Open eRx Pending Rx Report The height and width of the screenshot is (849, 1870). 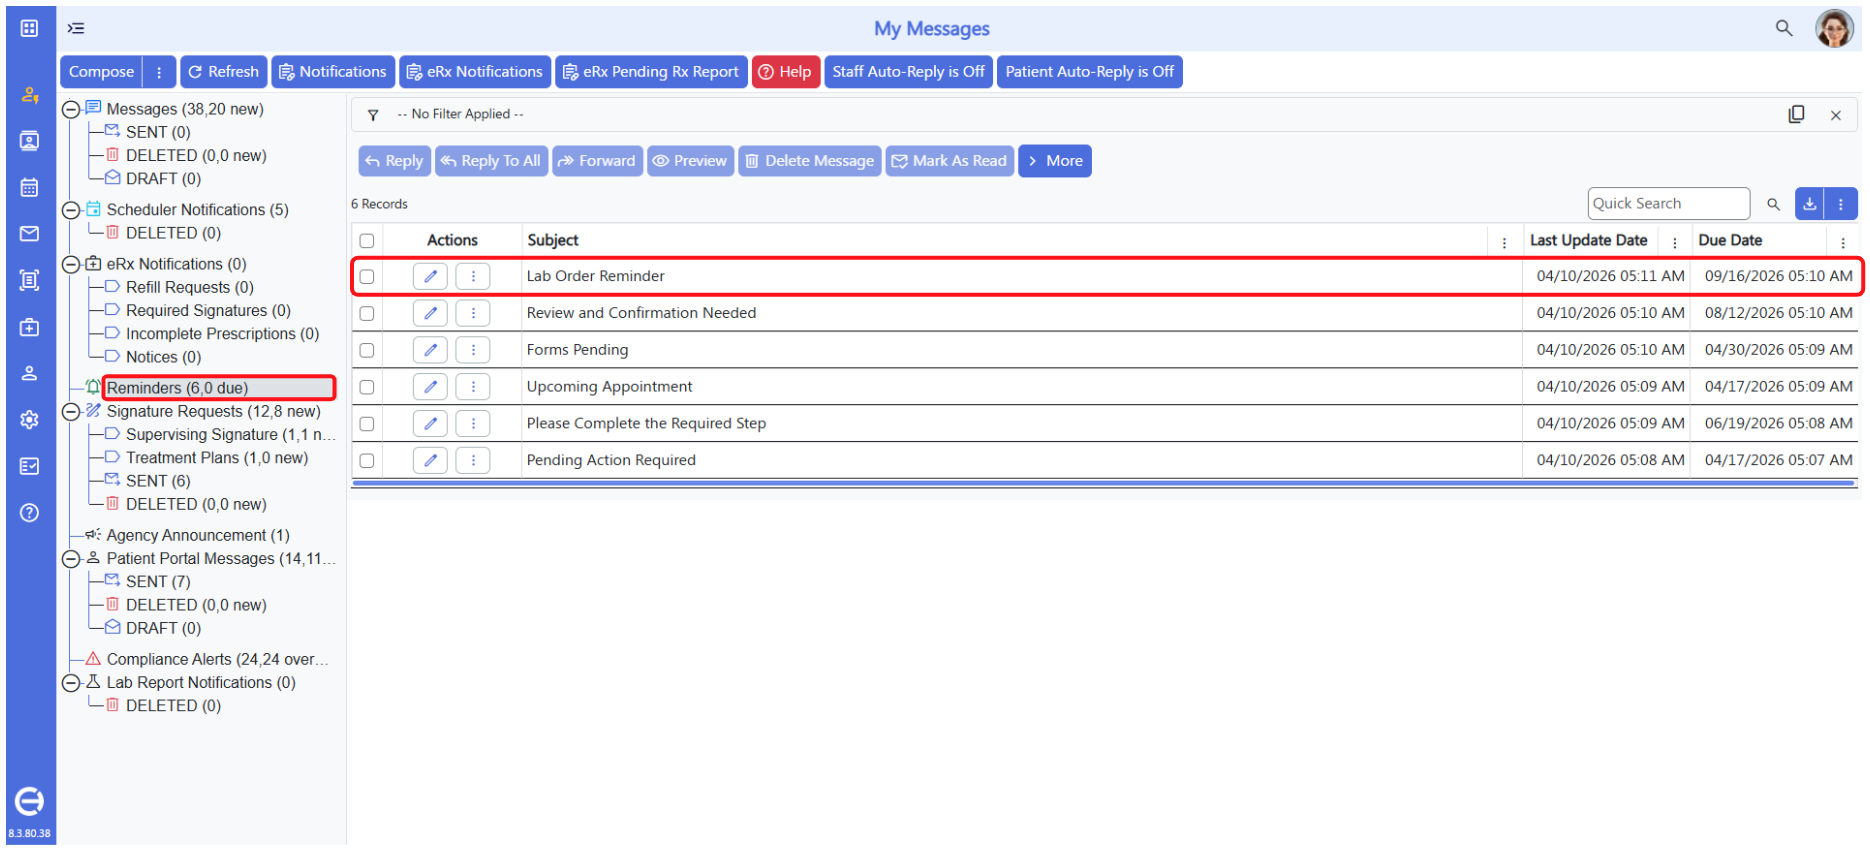651,72
